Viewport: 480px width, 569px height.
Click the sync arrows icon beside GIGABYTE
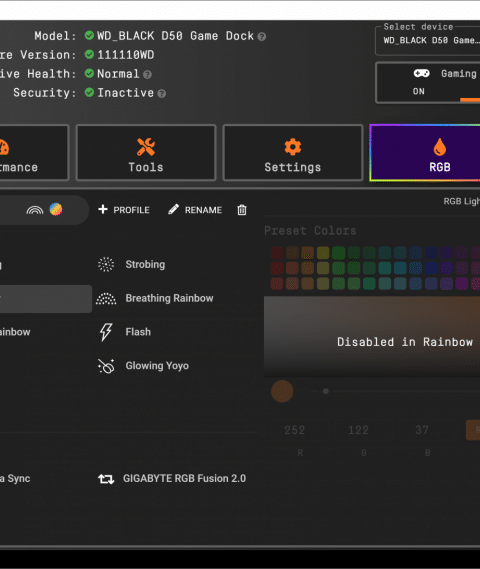pos(106,479)
